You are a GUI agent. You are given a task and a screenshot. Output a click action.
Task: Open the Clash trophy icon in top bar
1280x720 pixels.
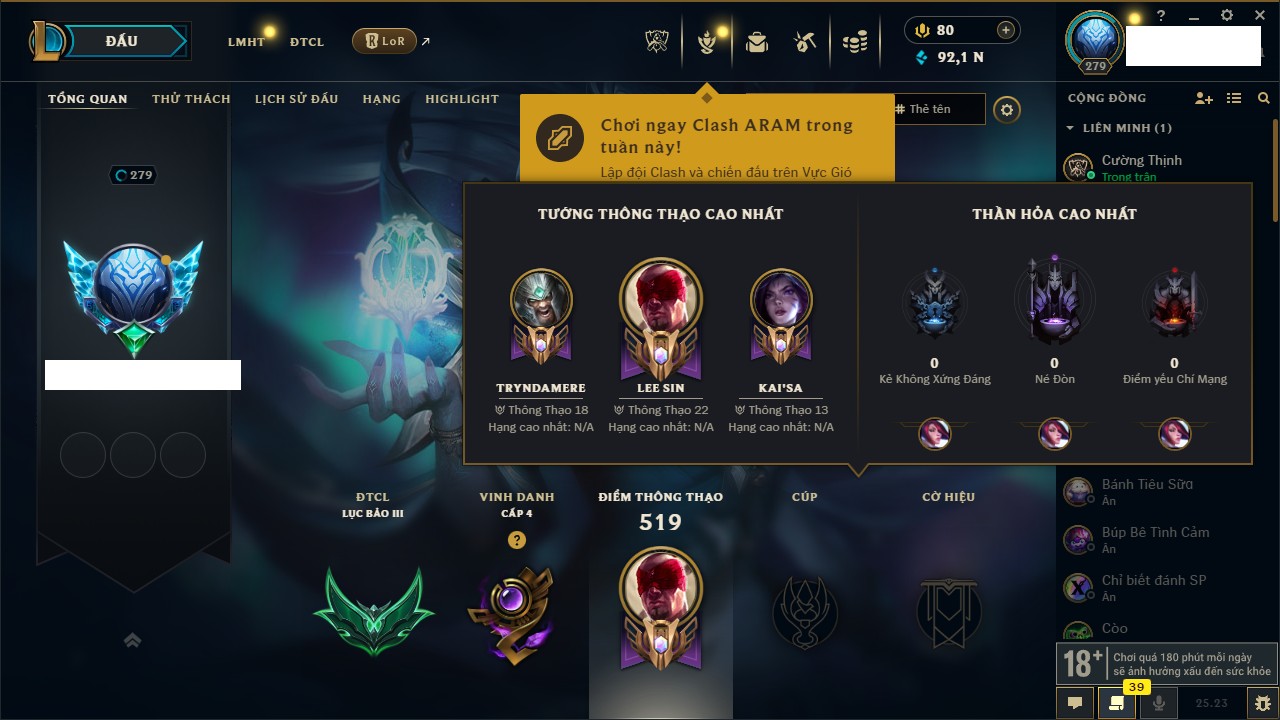click(x=658, y=42)
